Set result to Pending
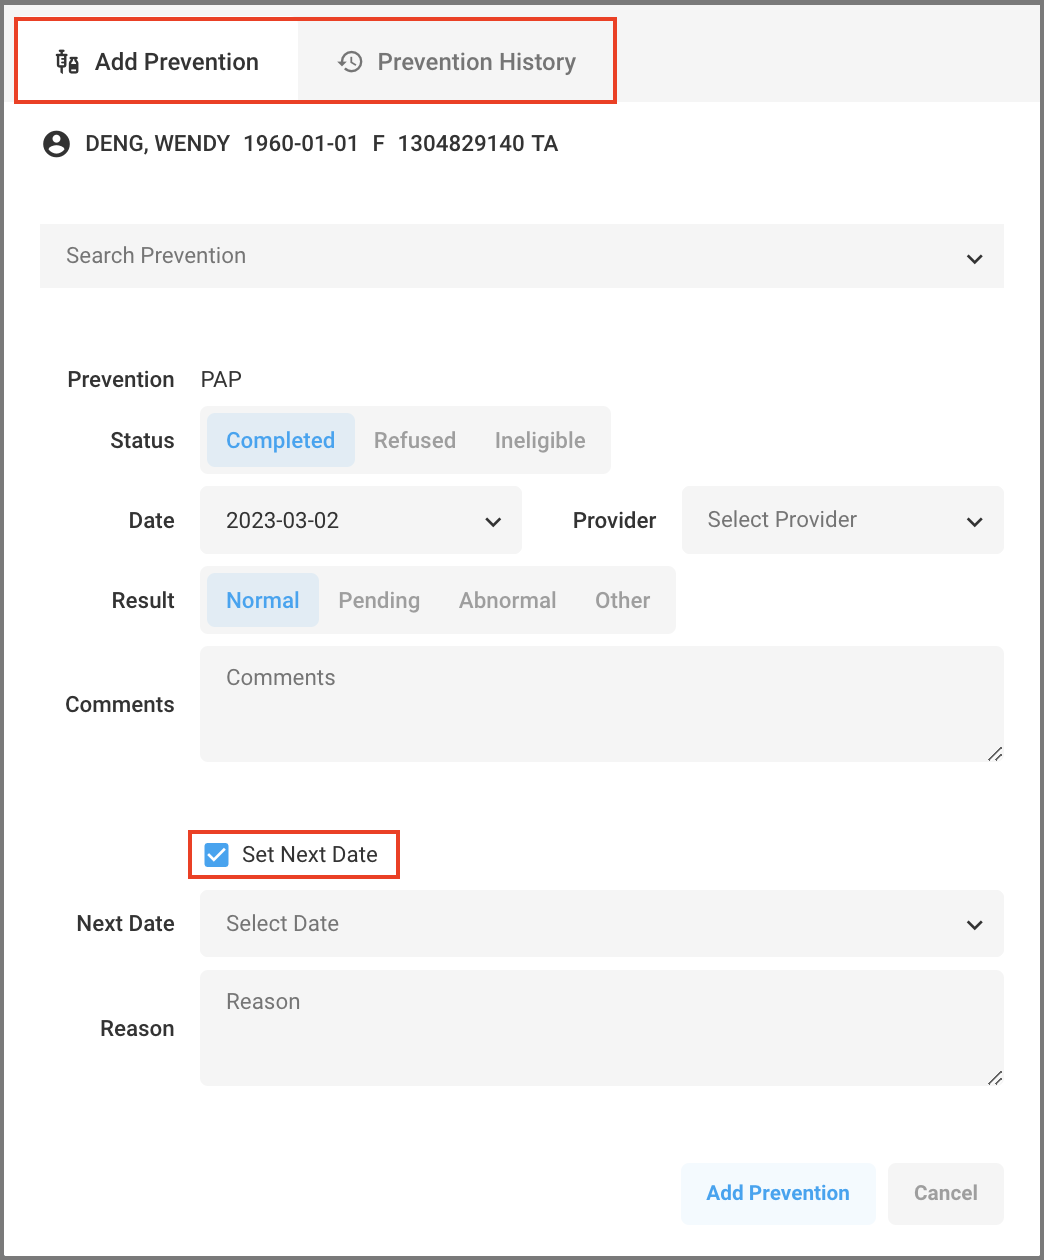 (379, 600)
